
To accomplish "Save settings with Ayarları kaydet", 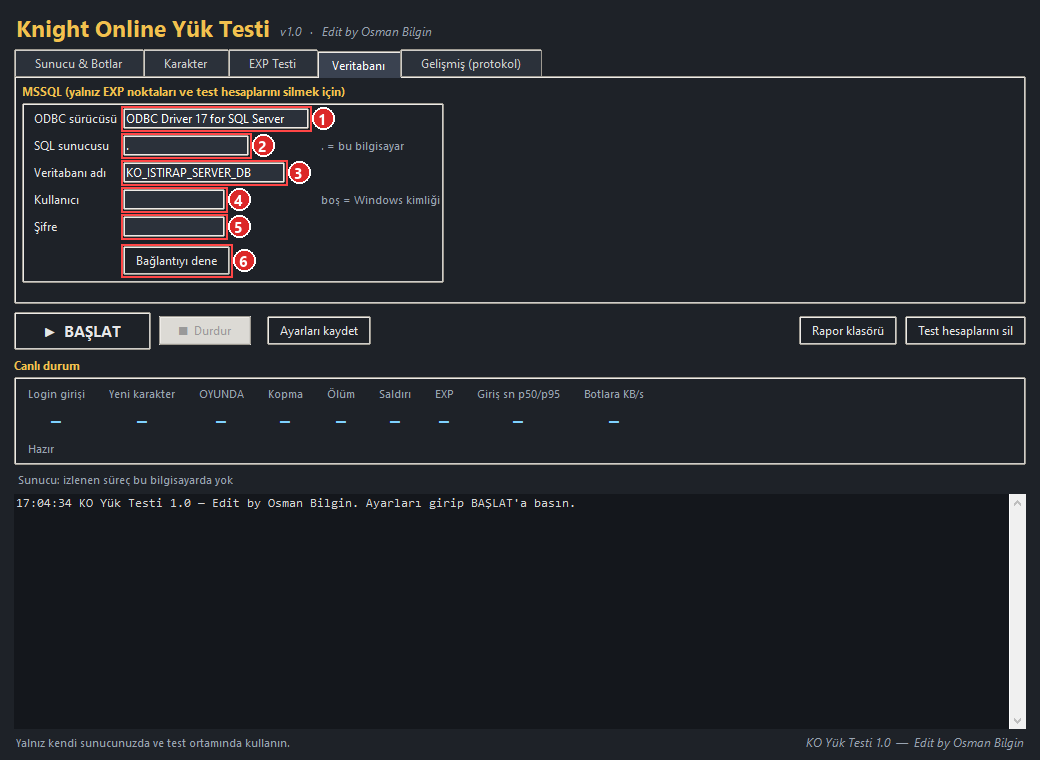I will point(319,330).
